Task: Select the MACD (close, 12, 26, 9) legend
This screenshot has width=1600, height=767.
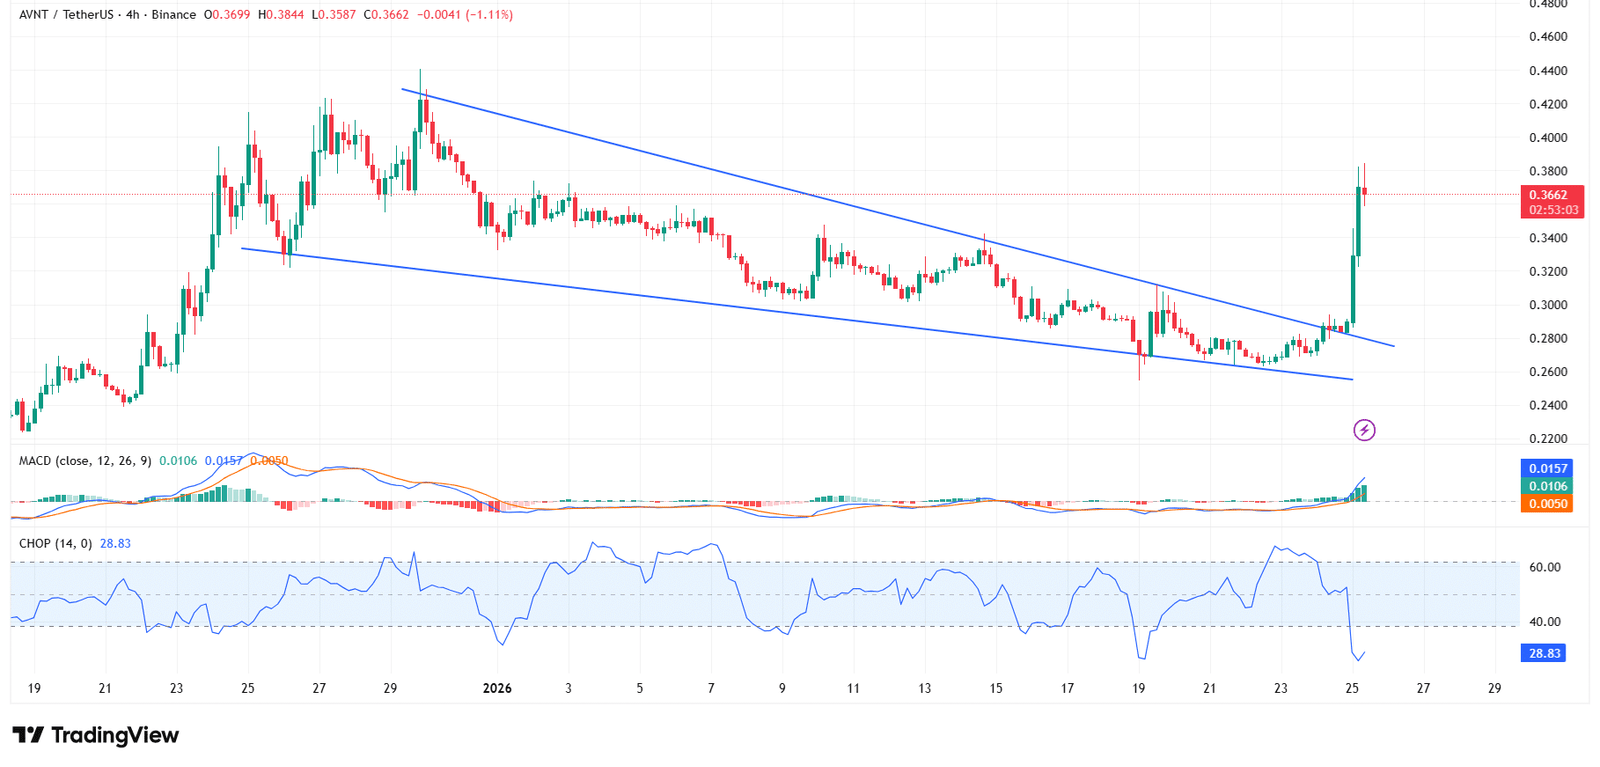Action: click(x=85, y=461)
